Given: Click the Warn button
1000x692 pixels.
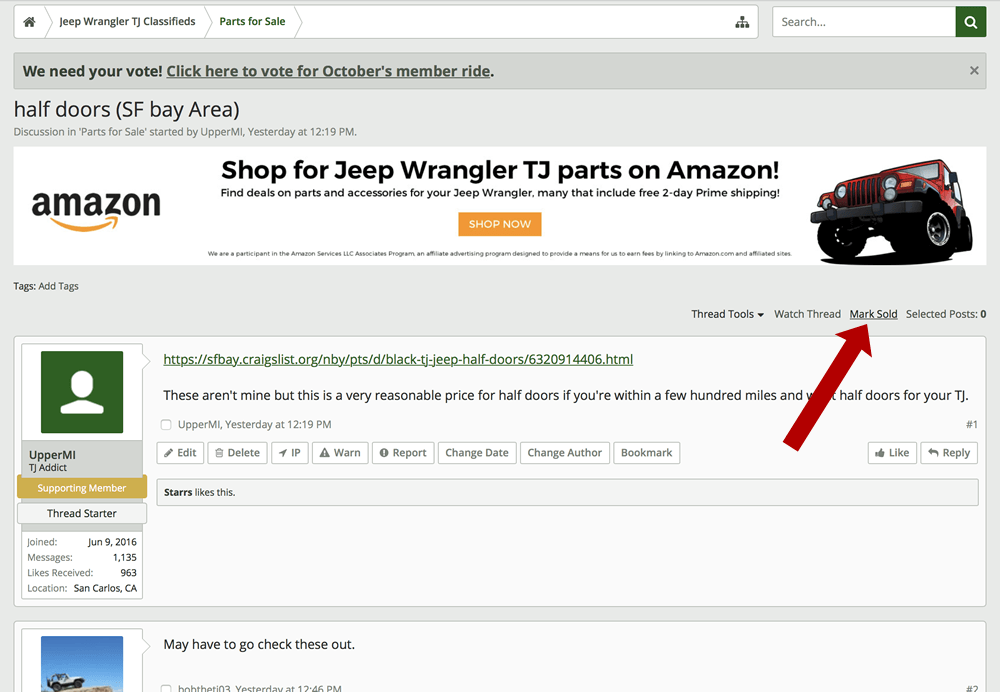Looking at the screenshot, I should pyautogui.click(x=340, y=453).
